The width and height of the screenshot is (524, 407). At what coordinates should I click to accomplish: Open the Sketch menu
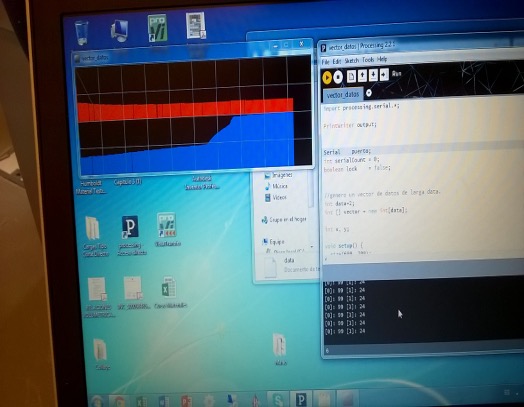pos(351,60)
